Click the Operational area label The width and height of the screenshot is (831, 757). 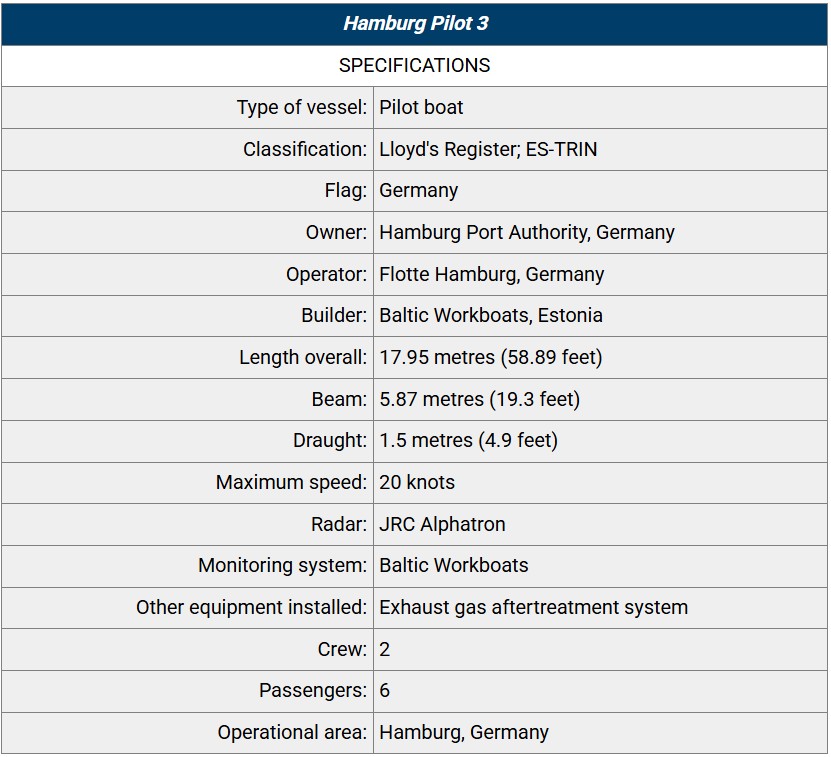pos(292,733)
